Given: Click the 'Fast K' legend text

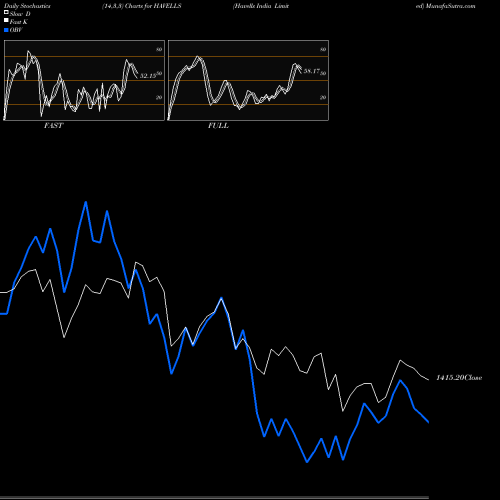Looking at the screenshot, I should click(x=19, y=22).
